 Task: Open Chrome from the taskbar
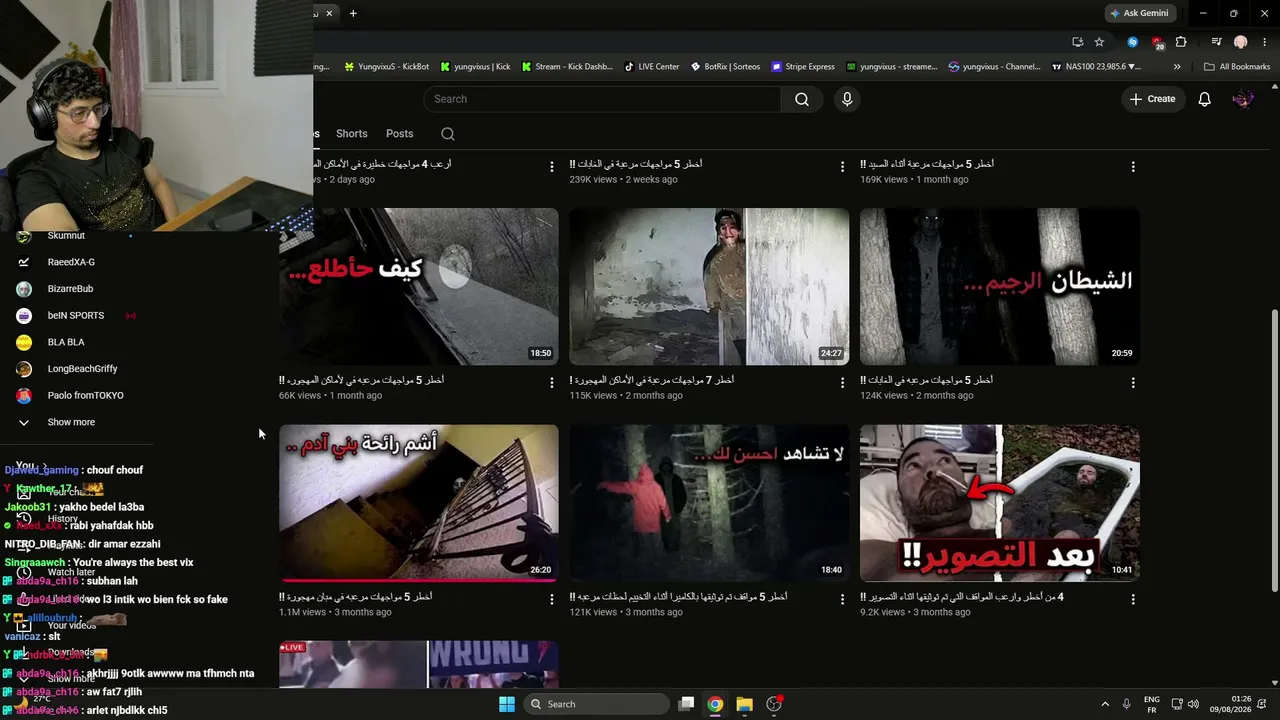715,704
